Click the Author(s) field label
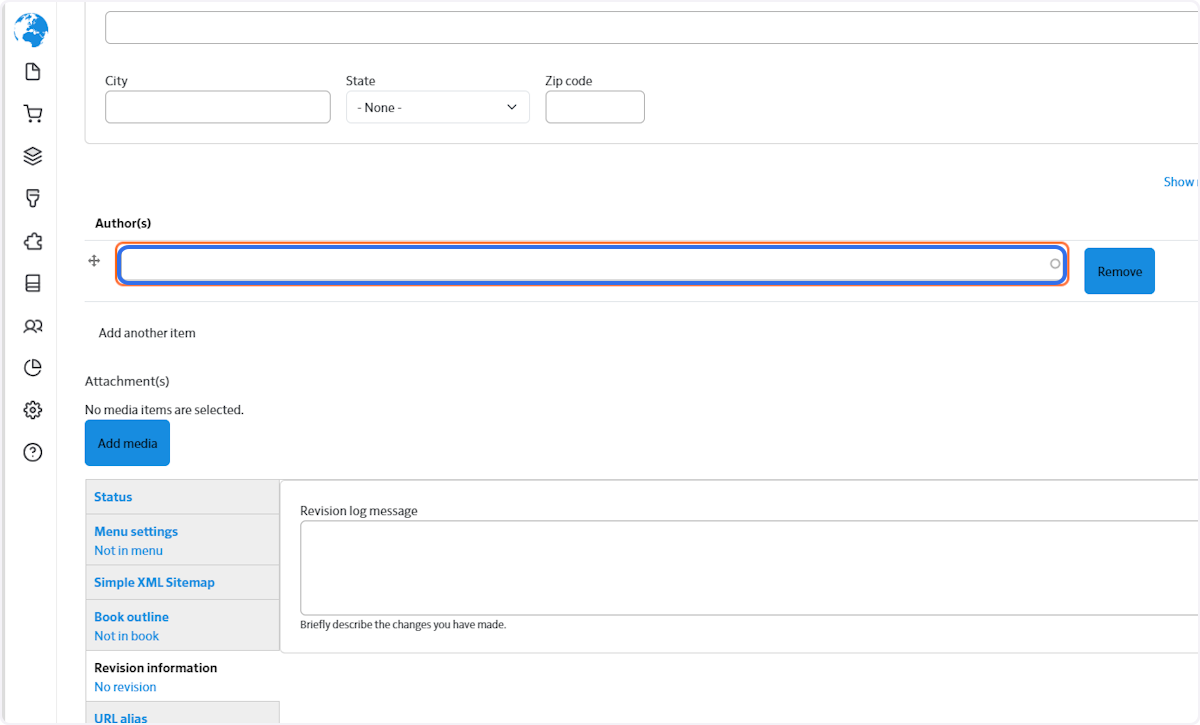This screenshot has height=725, width=1200. [x=123, y=223]
